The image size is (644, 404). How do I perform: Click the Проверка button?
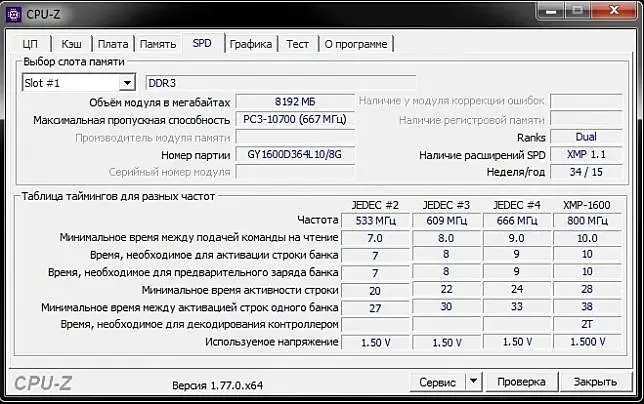tap(521, 381)
